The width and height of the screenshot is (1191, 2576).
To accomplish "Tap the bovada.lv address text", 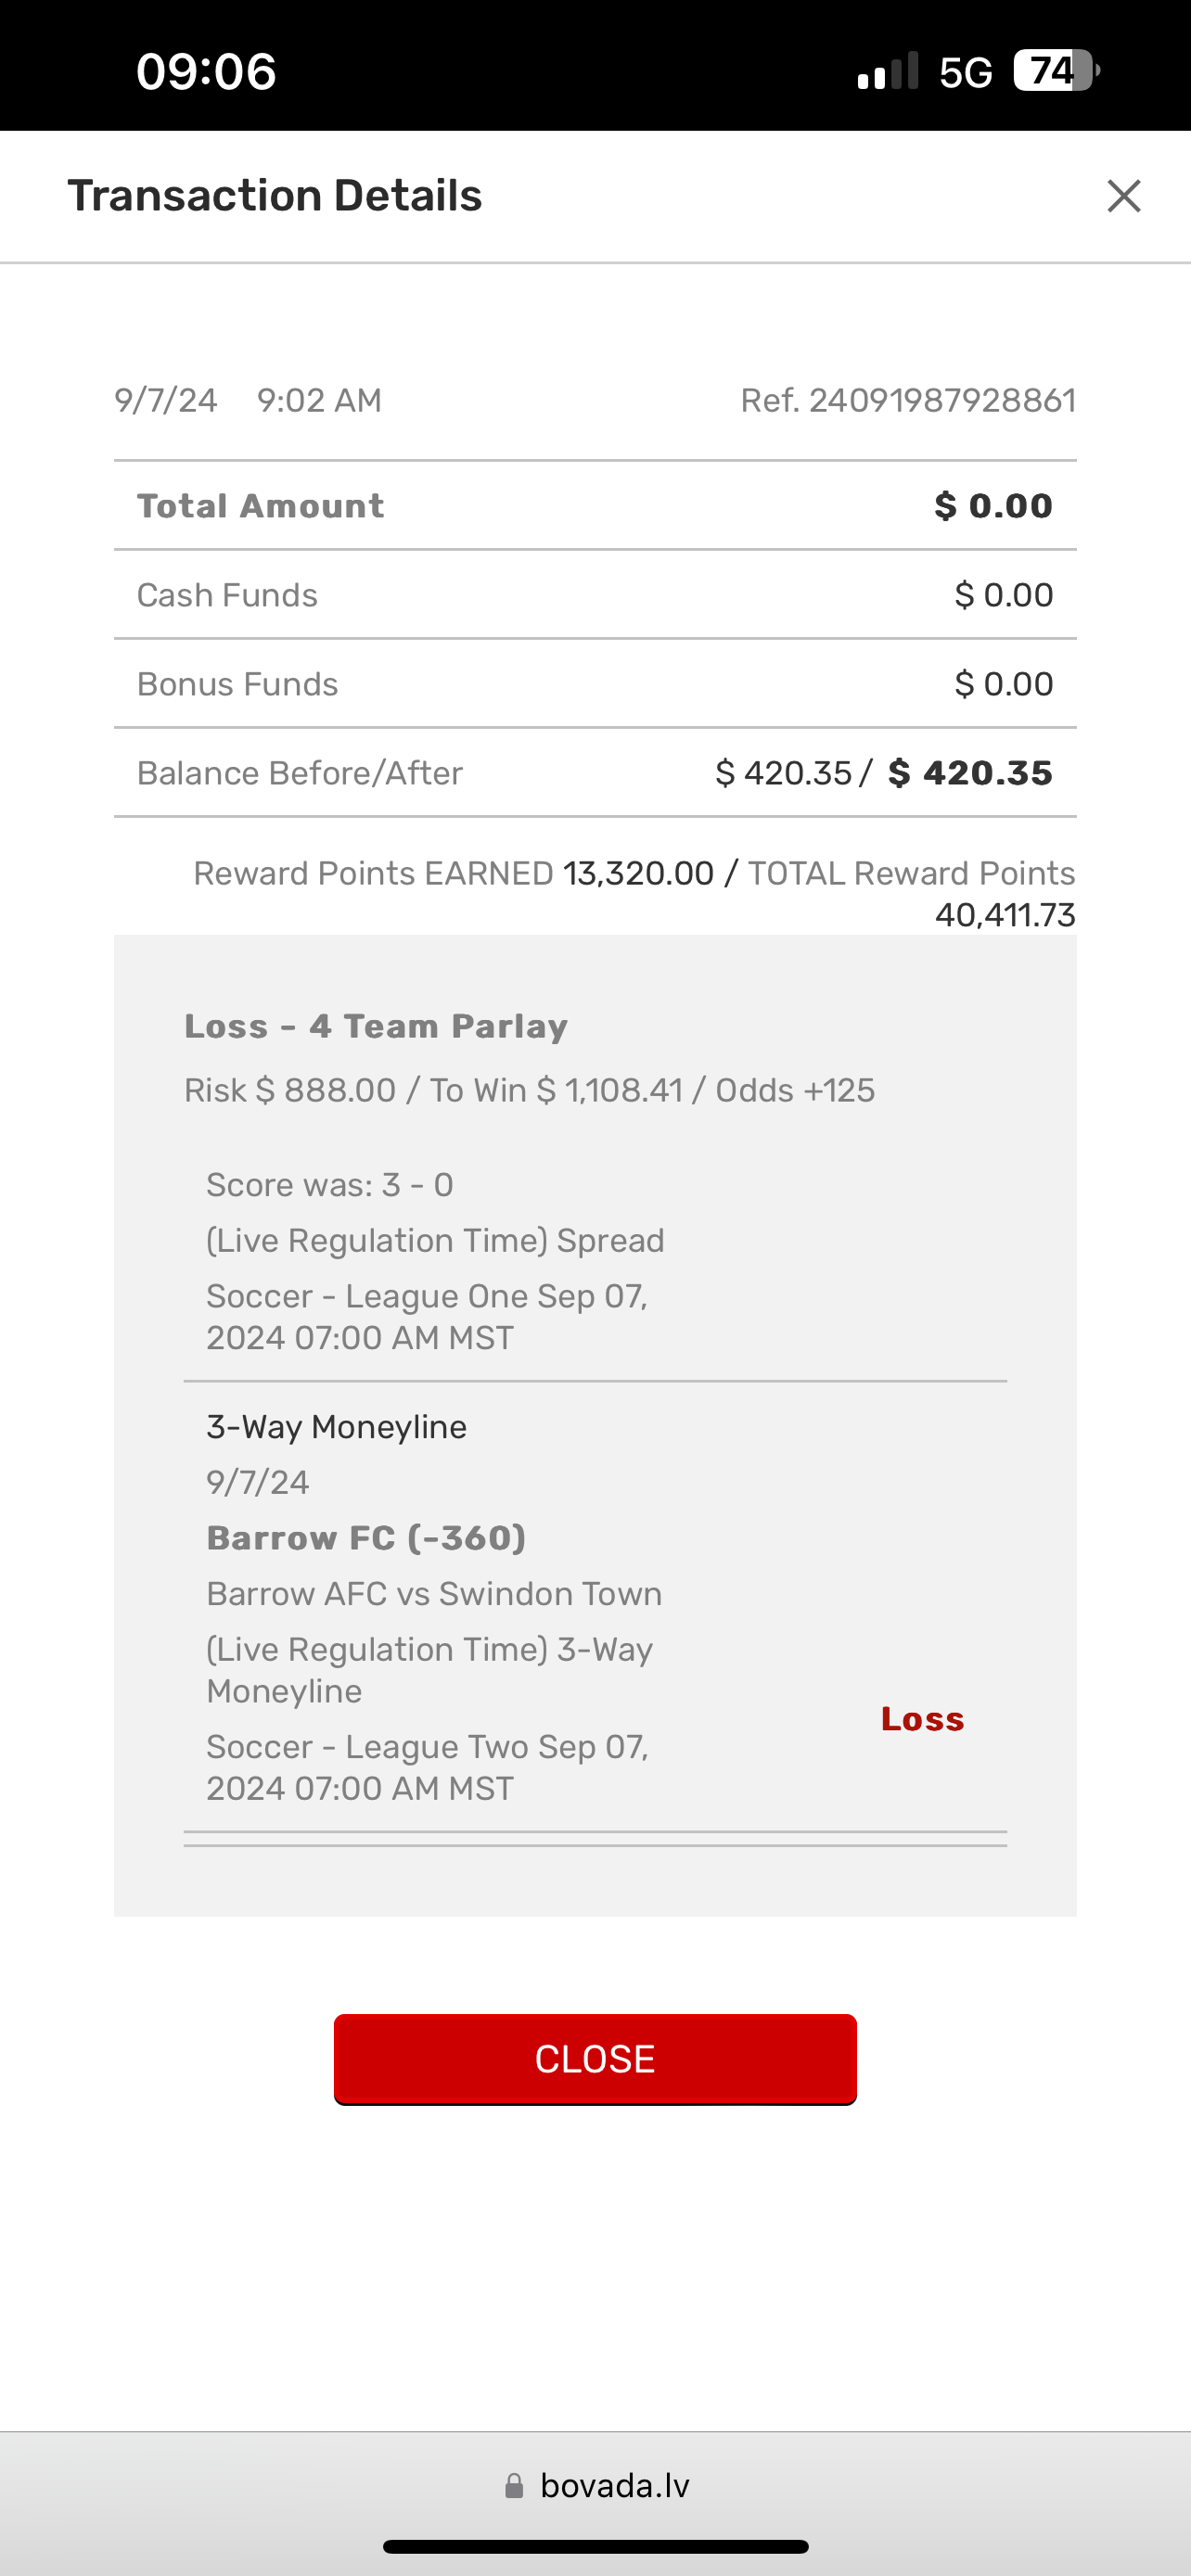I will point(614,2486).
